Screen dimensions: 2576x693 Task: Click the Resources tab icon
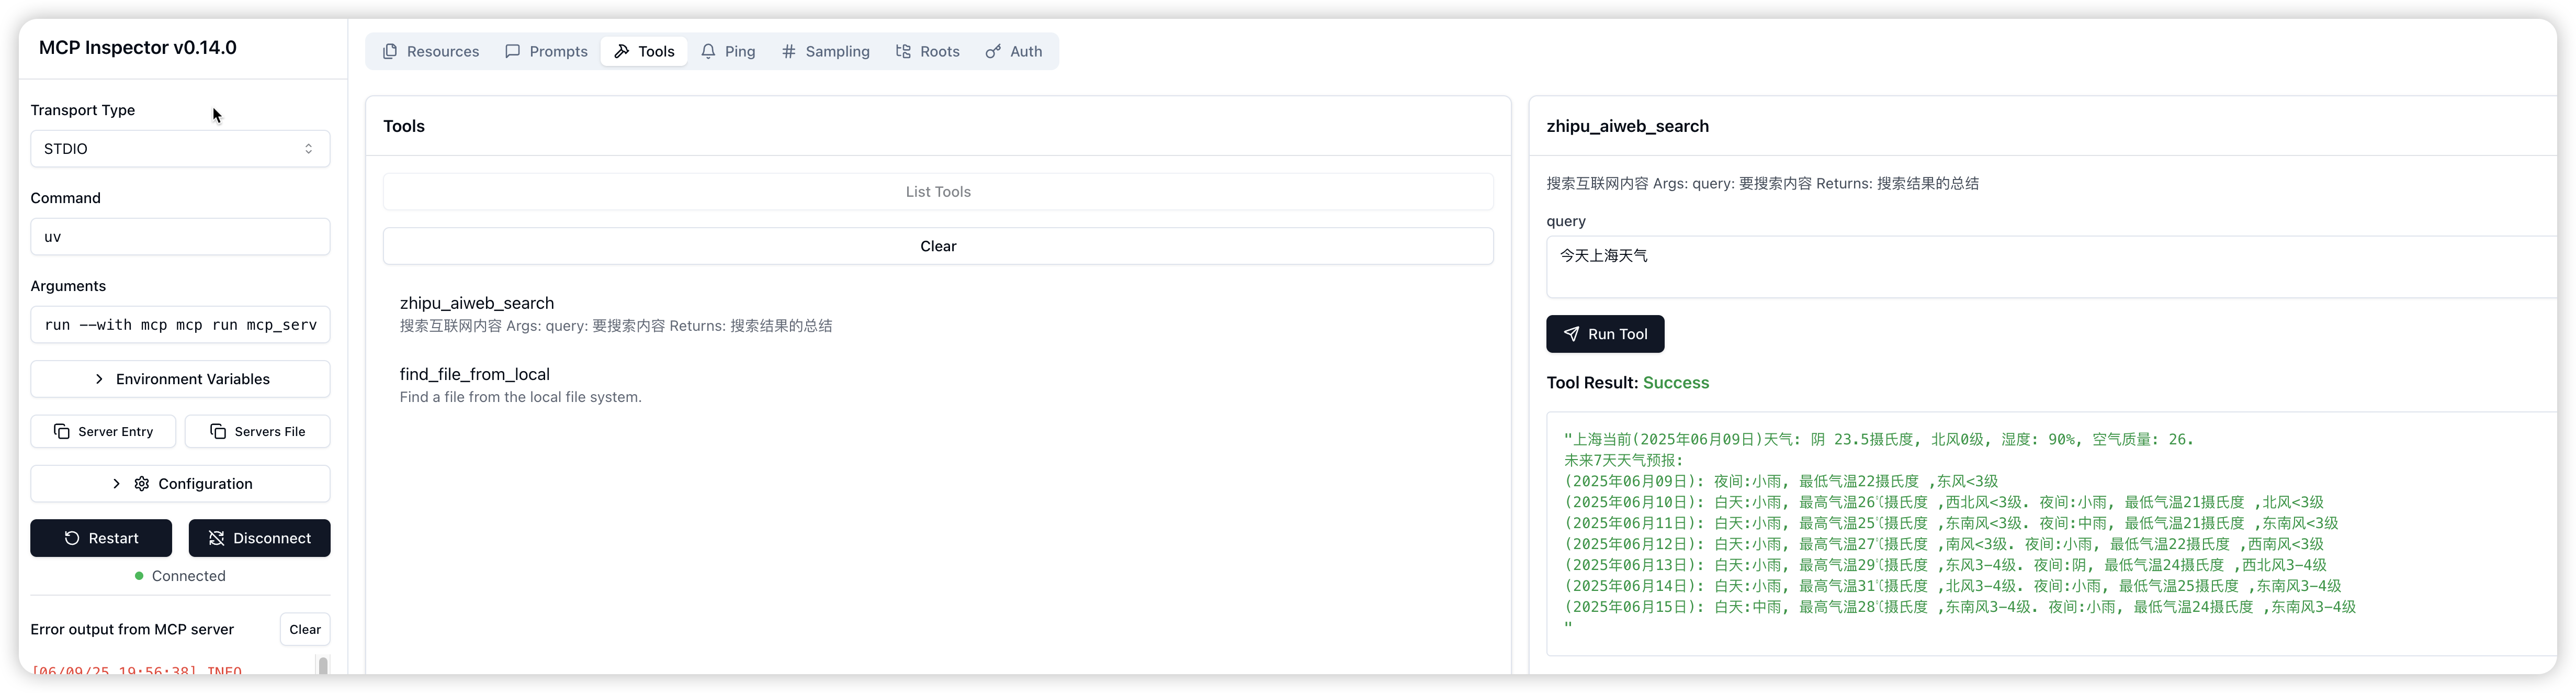tap(390, 51)
